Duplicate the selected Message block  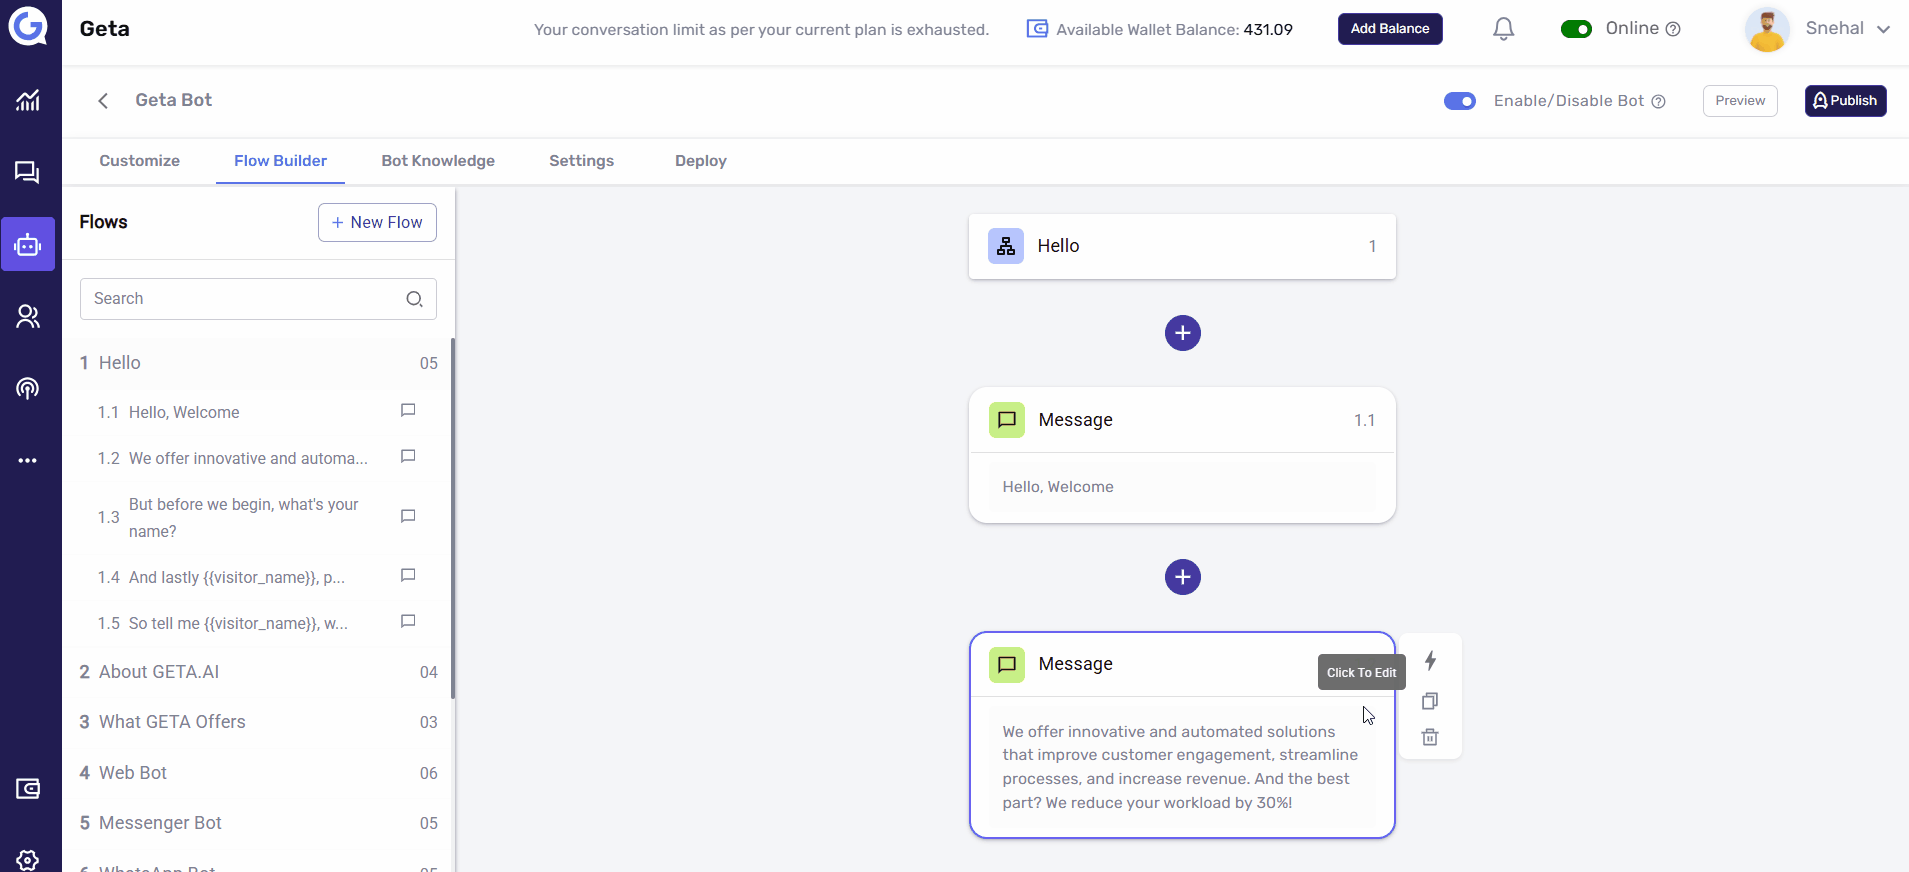coord(1430,701)
